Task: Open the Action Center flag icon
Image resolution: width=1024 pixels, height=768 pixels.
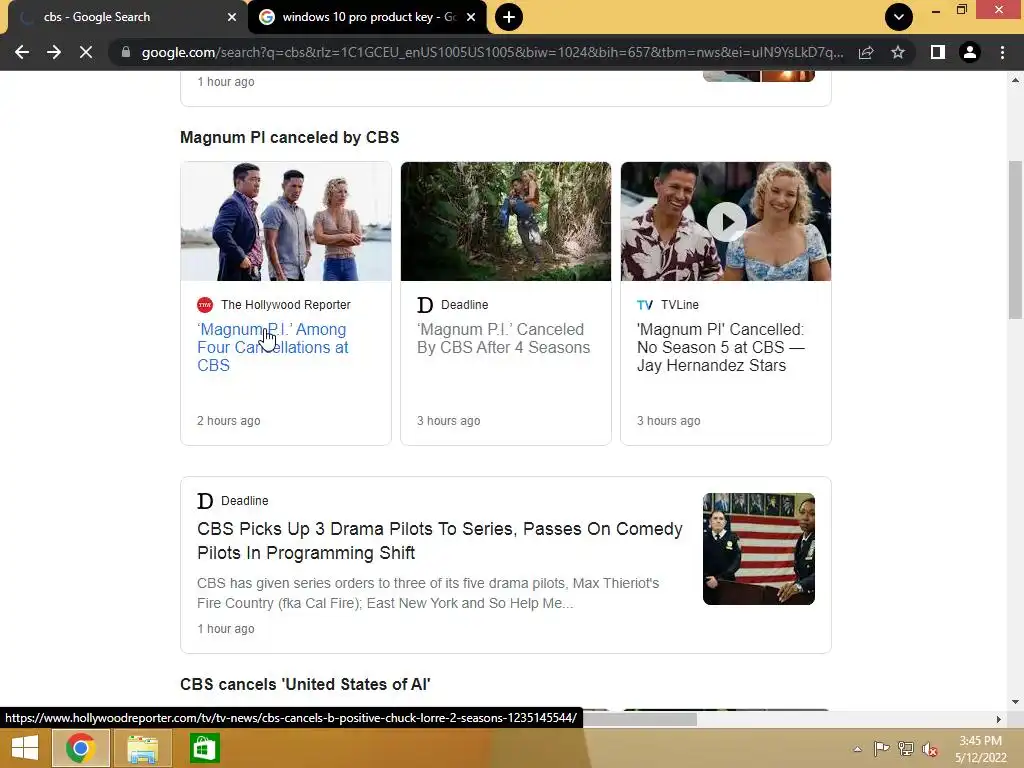Action: [x=881, y=748]
